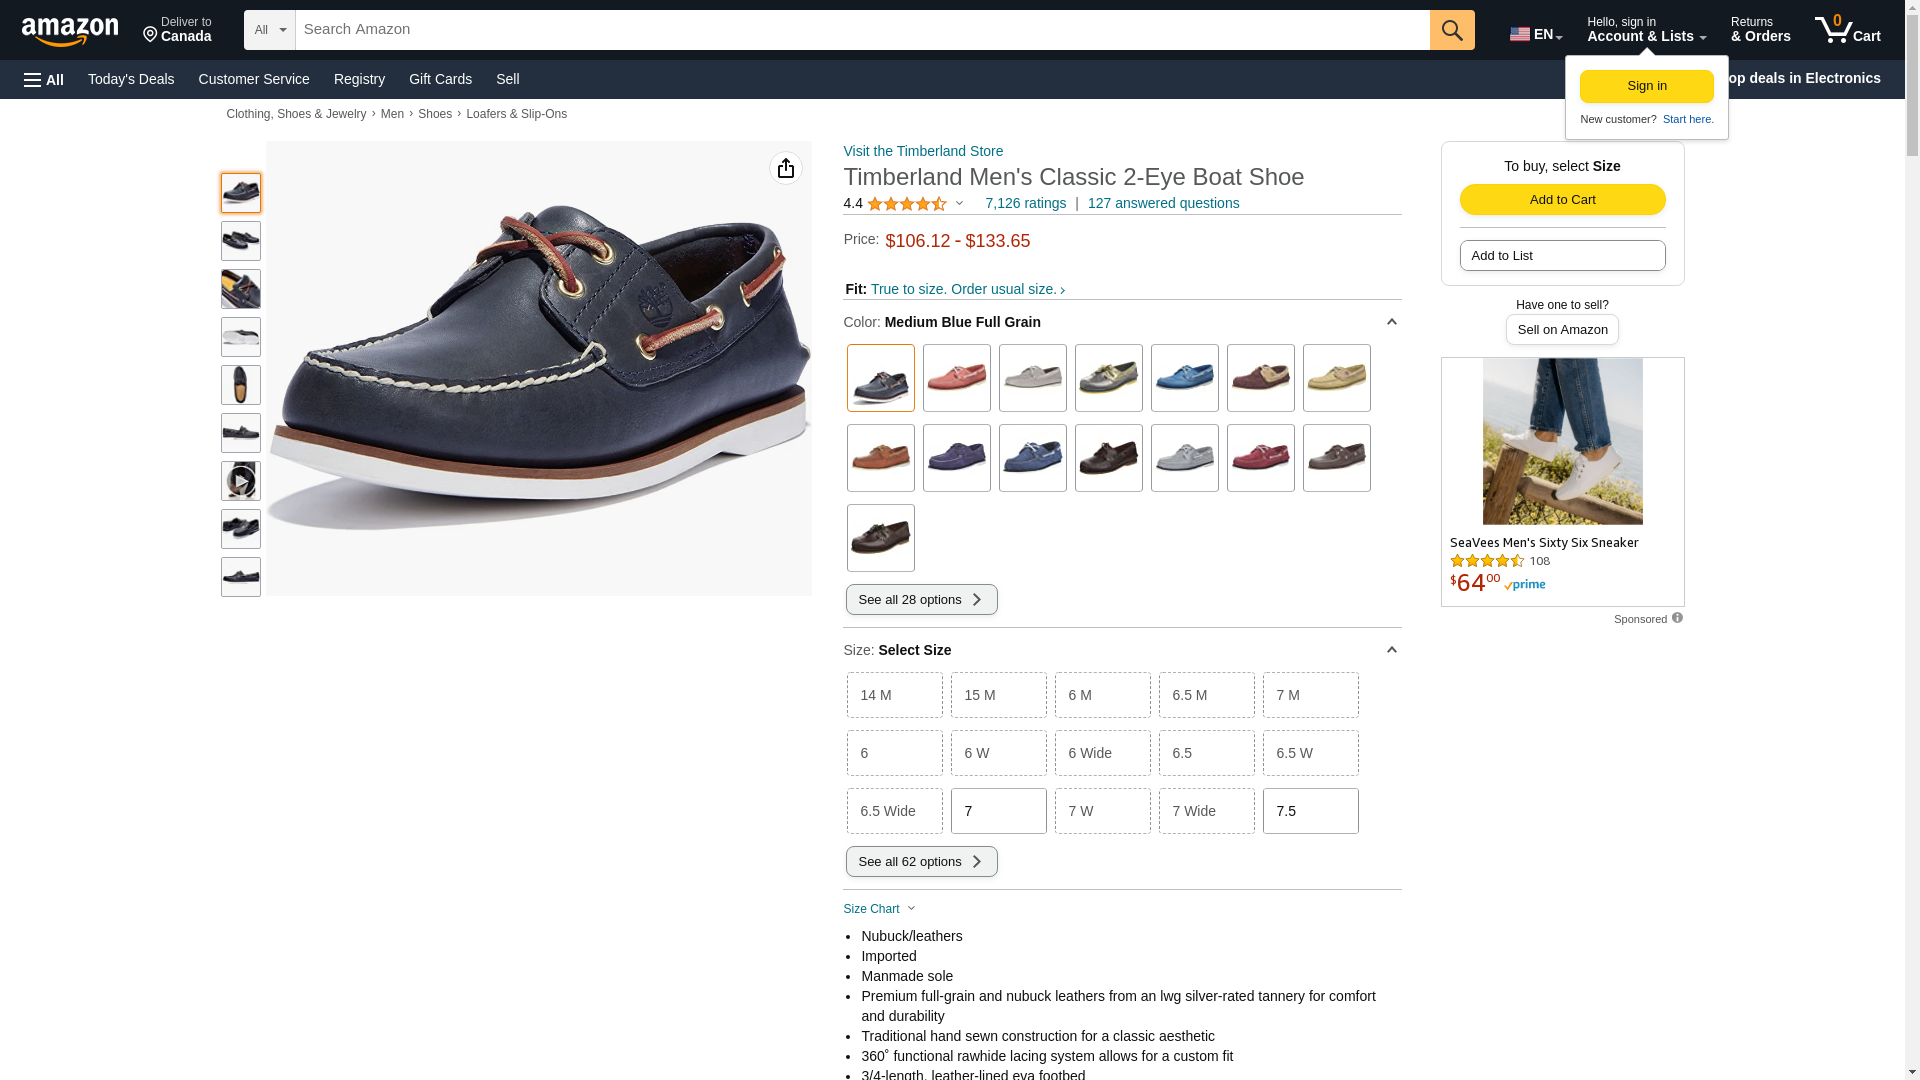The width and height of the screenshot is (1920, 1080).
Task: Open Today's Deals in navigation bar
Action: [x=131, y=79]
